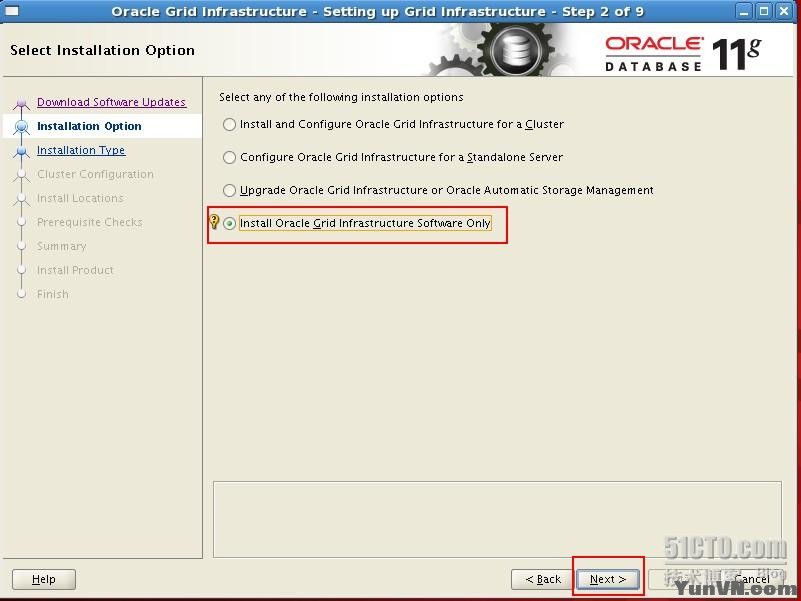Cancel the Grid Infrastructure installation
Image resolution: width=801 pixels, height=601 pixels.
[751, 579]
